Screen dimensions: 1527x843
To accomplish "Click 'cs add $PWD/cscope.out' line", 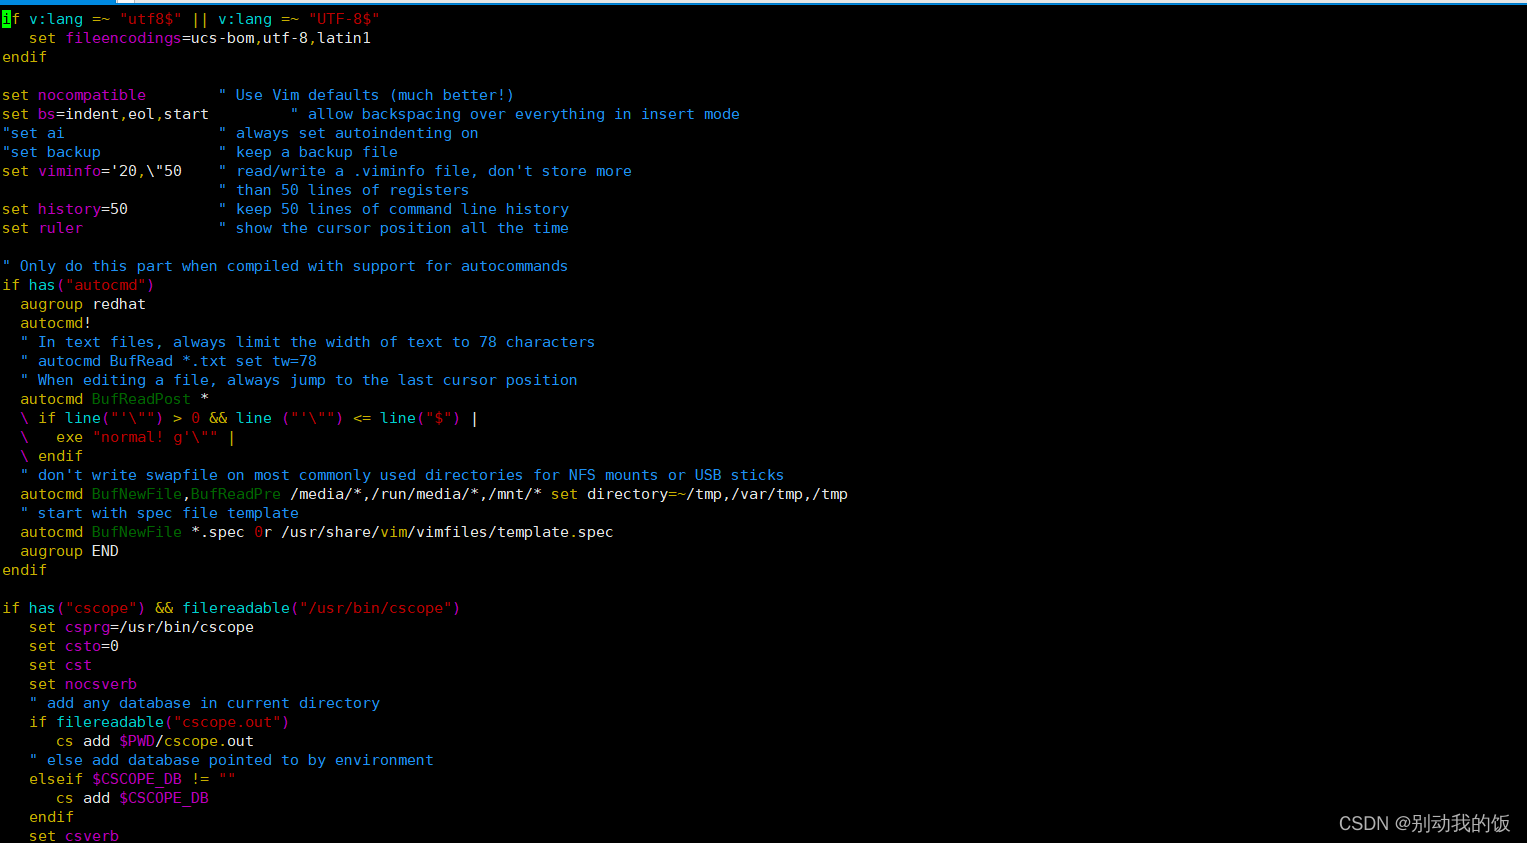I will [155, 741].
